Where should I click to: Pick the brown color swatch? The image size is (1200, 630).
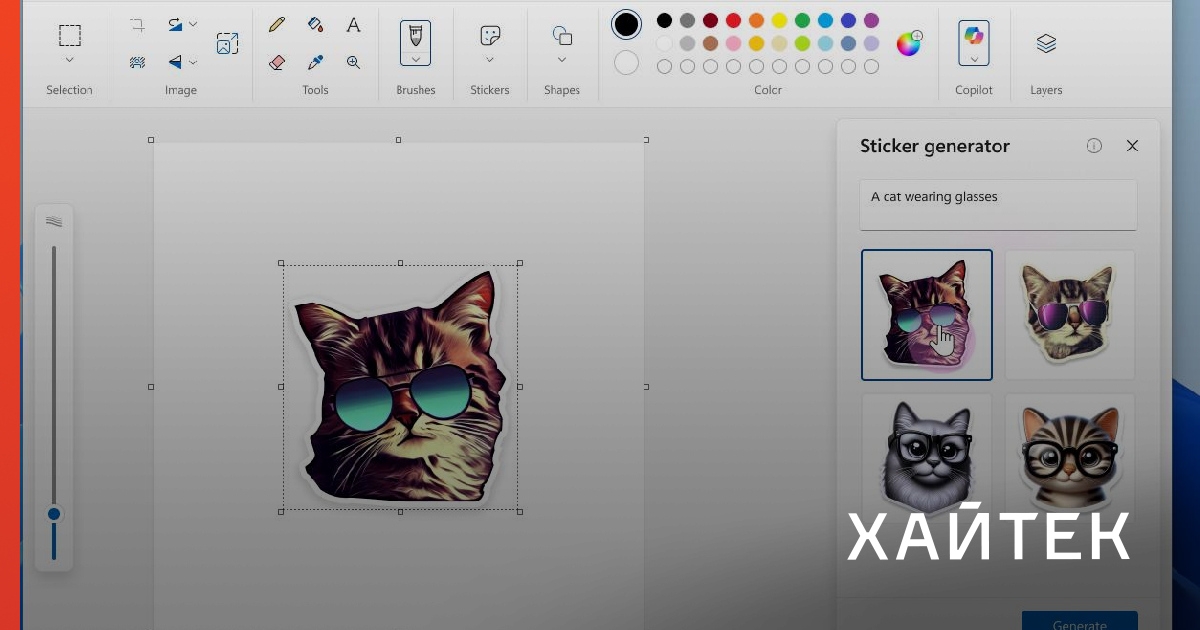[710, 43]
